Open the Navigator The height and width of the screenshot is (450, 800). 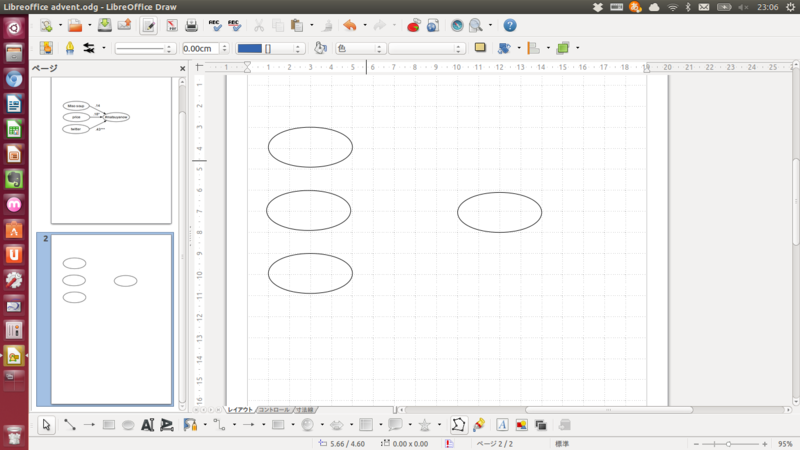[x=457, y=25]
